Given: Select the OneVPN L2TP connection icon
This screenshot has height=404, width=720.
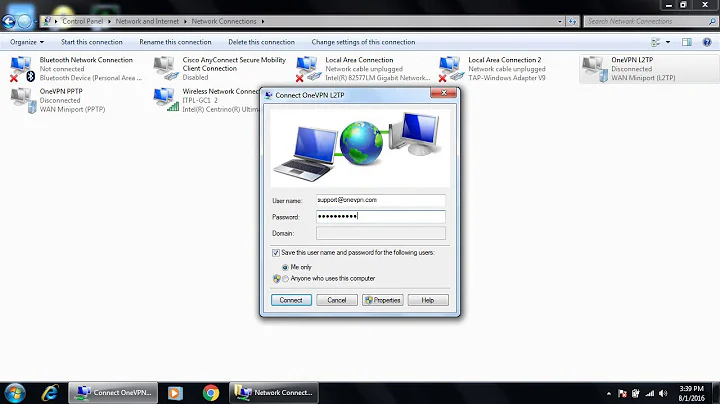Looking at the screenshot, I should click(594, 69).
